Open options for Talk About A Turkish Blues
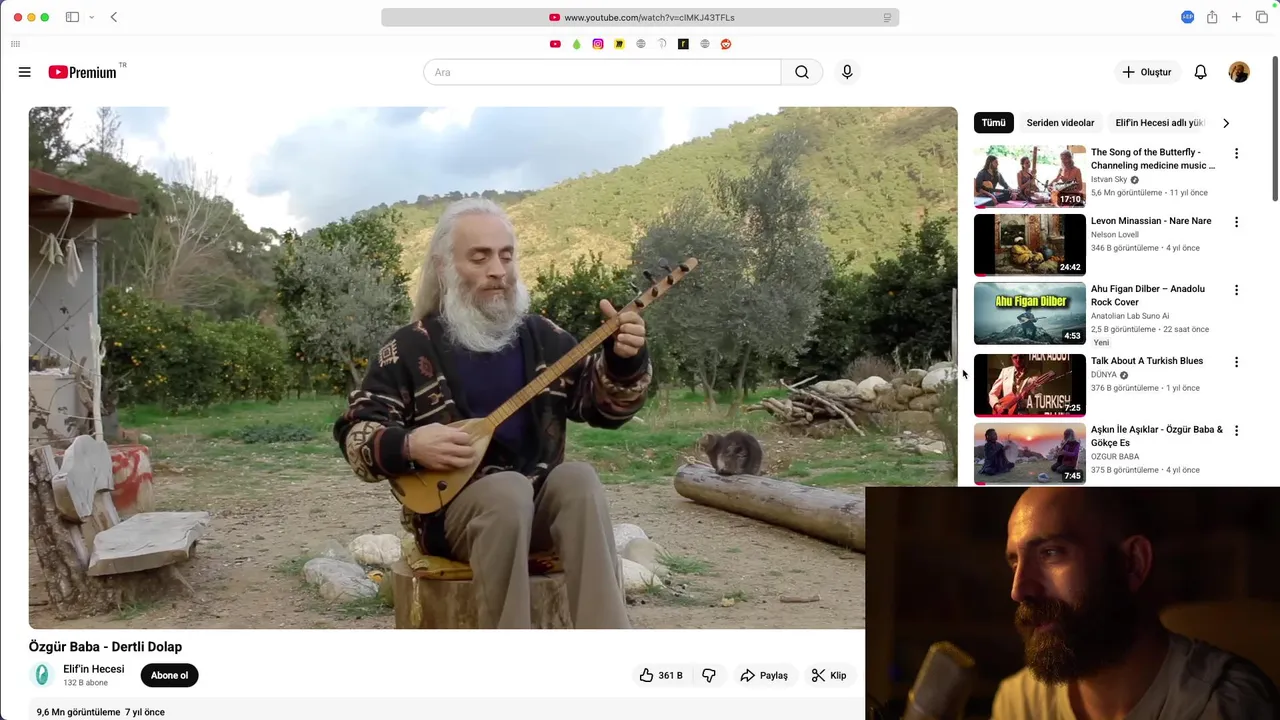Screen dimensions: 1280x720 pyautogui.click(x=1236, y=362)
